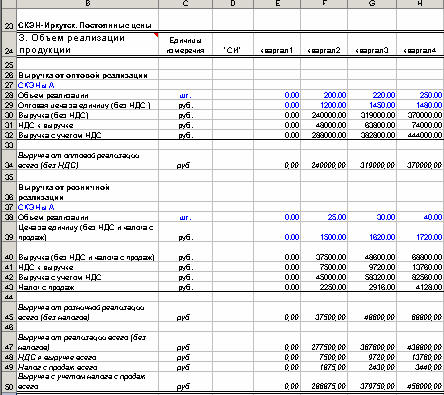Click row header 34
This screenshot has height=395, width=444.
[x=9, y=160]
